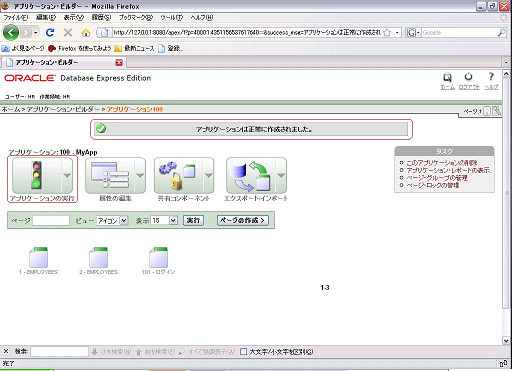This screenshot has width=512, height=371.
Task: Expand the エクスポート/インポート dropdown arrow
Action: click(x=281, y=175)
